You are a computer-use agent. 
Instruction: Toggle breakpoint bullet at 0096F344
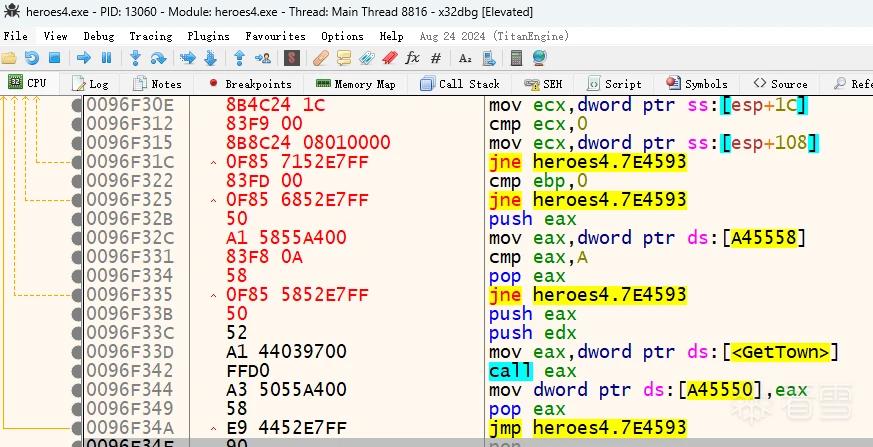[x=77, y=390]
